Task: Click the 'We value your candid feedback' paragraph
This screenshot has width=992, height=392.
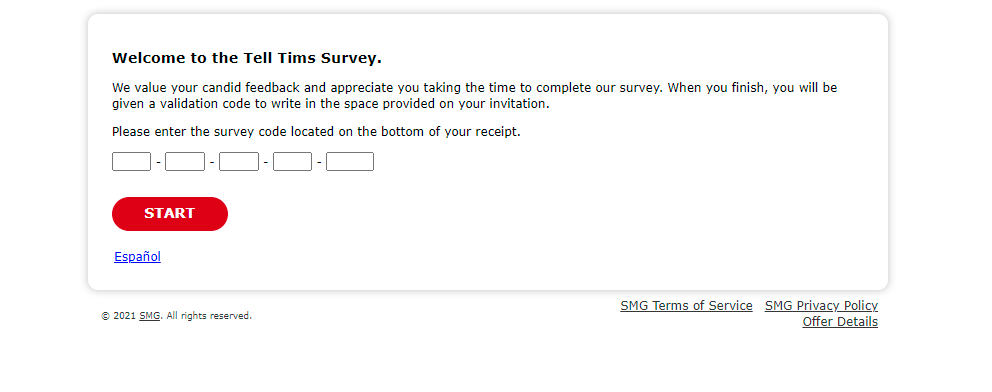Action: pyautogui.click(x=474, y=95)
